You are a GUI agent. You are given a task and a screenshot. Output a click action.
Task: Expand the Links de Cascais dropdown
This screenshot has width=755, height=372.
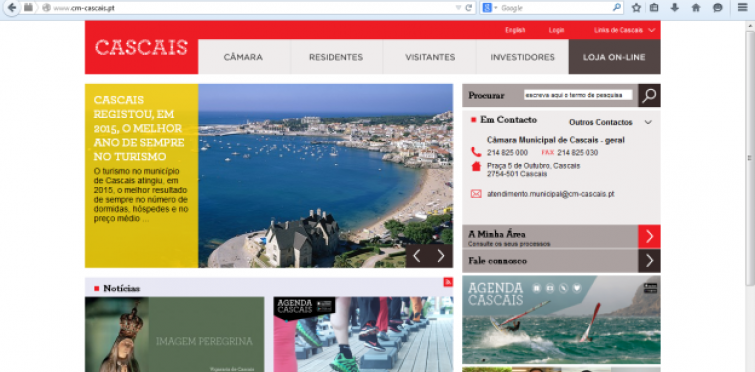(x=625, y=30)
